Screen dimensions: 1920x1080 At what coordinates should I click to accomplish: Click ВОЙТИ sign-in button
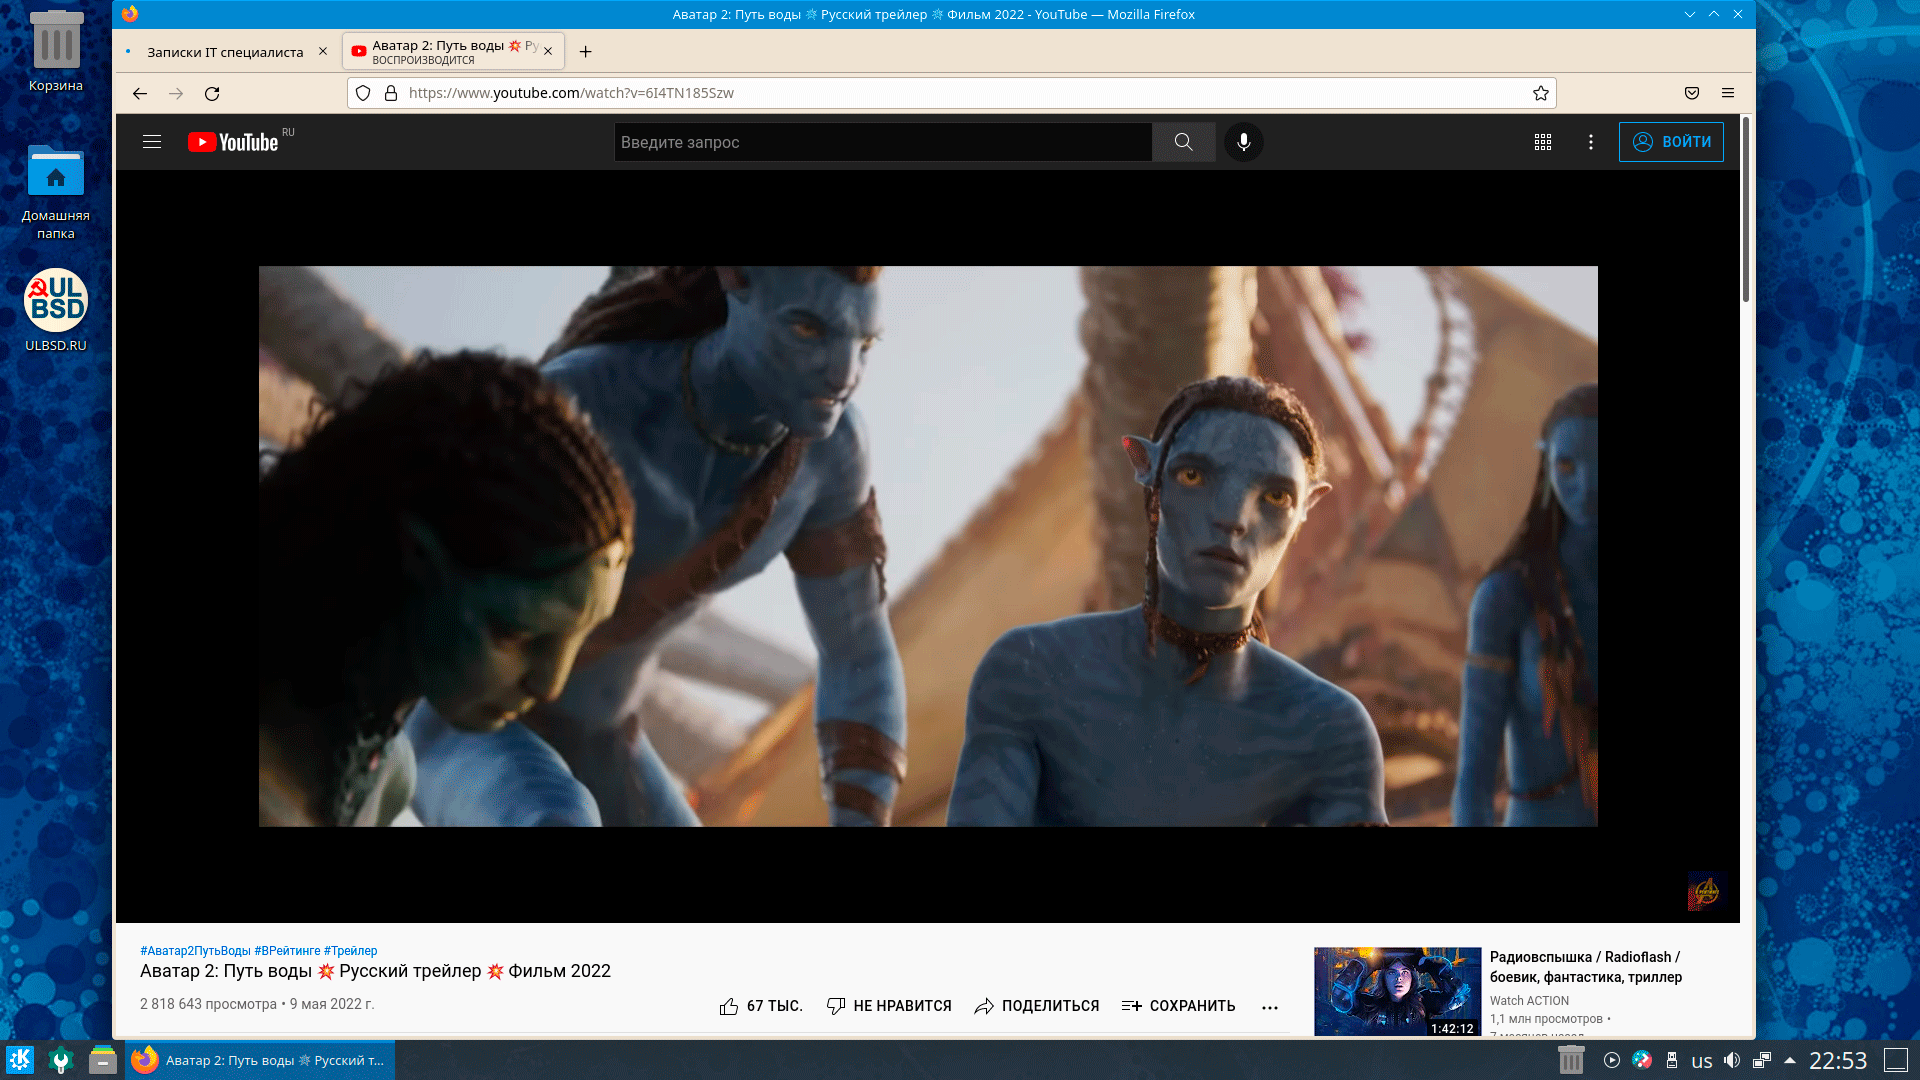(1671, 142)
